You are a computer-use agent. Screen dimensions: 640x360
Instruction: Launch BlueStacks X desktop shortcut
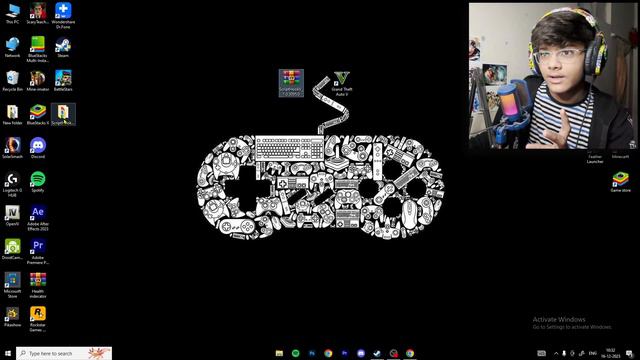[38, 115]
